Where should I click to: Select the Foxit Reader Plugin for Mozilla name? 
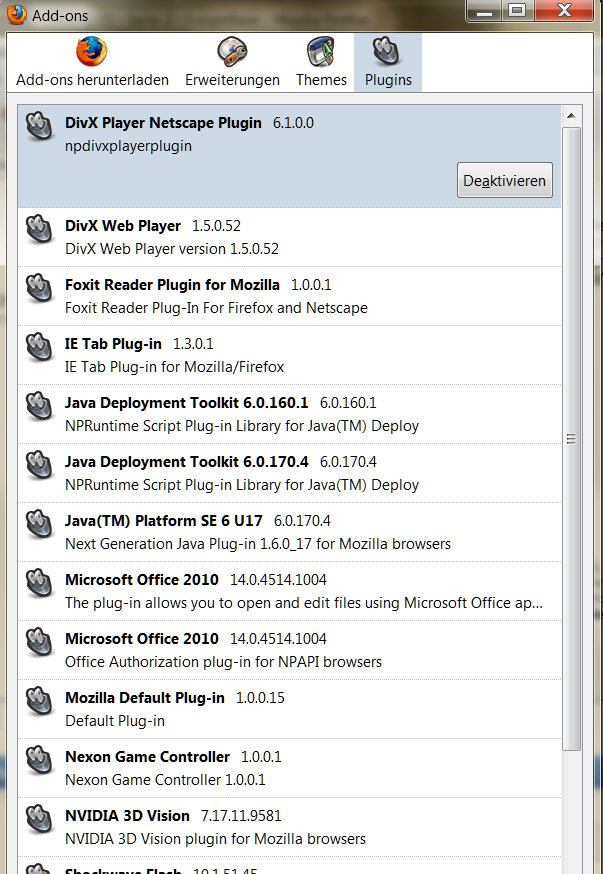pos(172,285)
